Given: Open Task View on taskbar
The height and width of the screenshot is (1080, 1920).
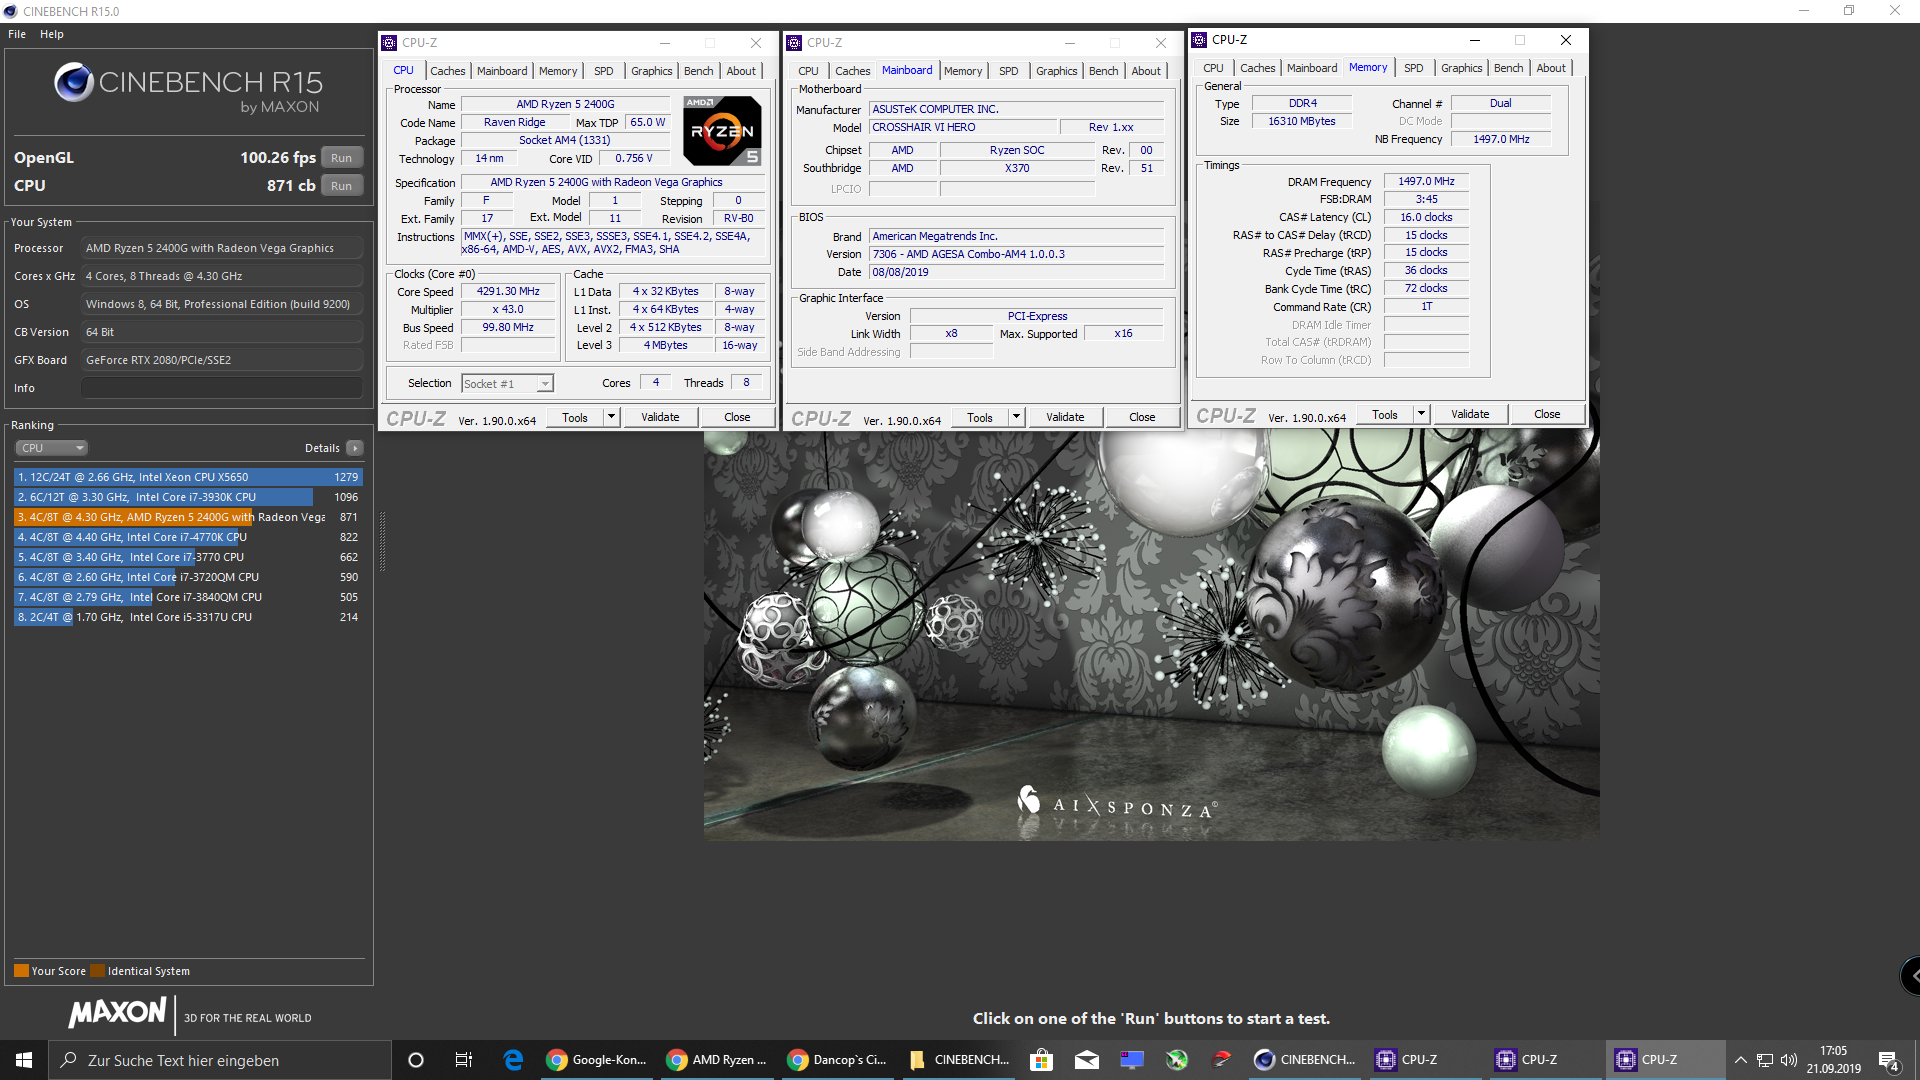Looking at the screenshot, I should pos(463,1060).
